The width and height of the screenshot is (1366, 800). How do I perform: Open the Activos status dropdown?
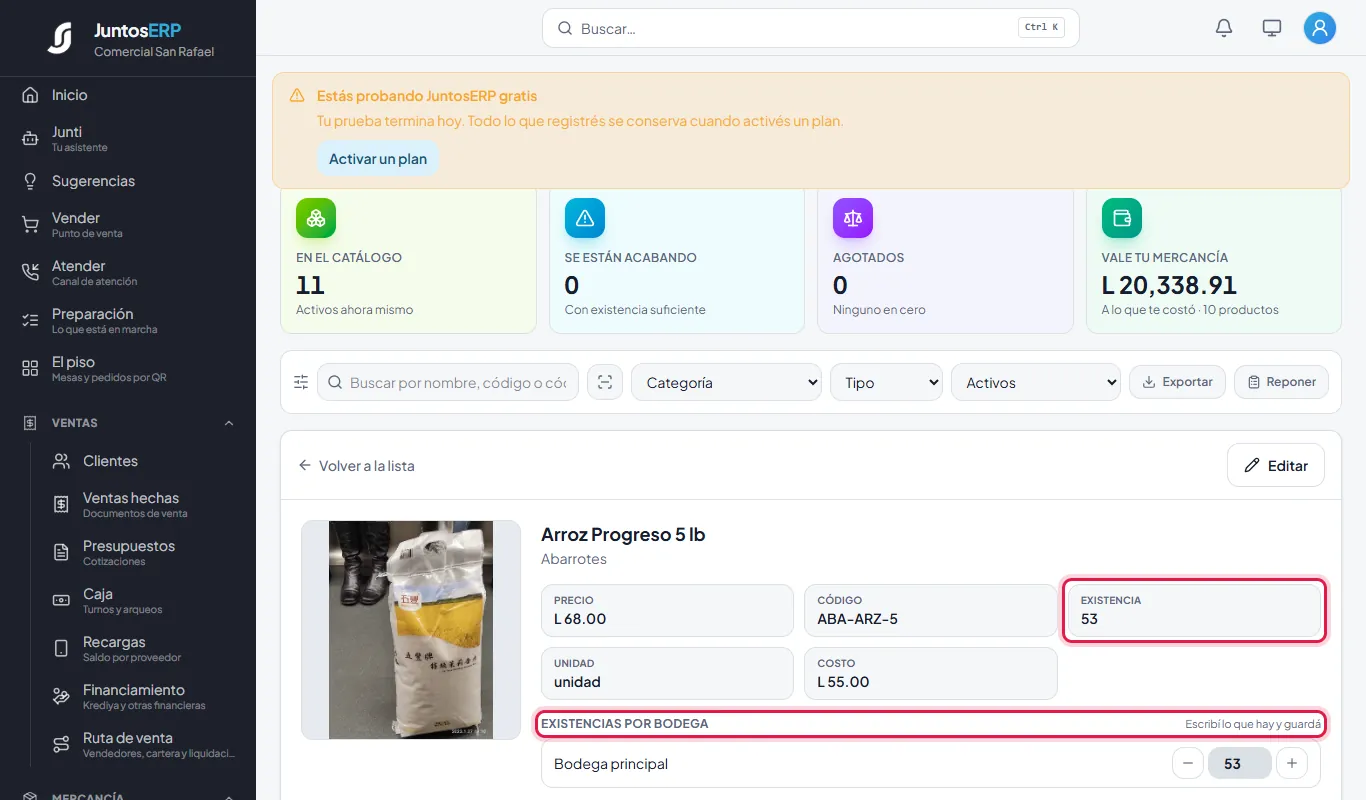click(1036, 382)
